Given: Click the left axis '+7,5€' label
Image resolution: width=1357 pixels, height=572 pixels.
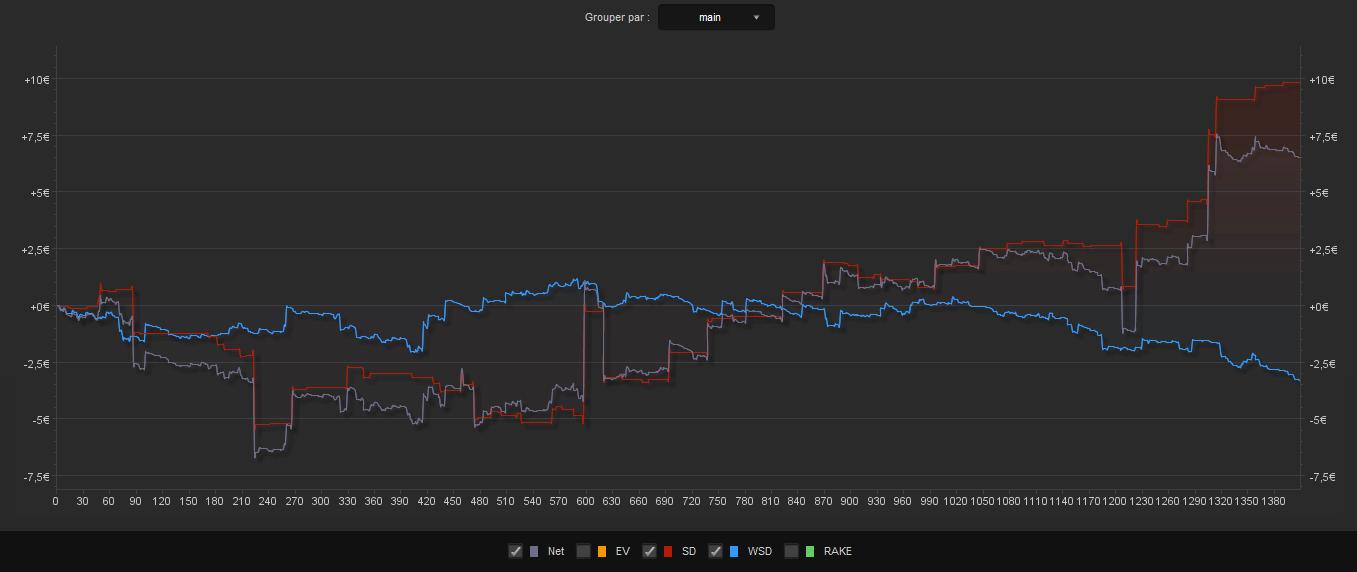Looking at the screenshot, I should (35, 137).
